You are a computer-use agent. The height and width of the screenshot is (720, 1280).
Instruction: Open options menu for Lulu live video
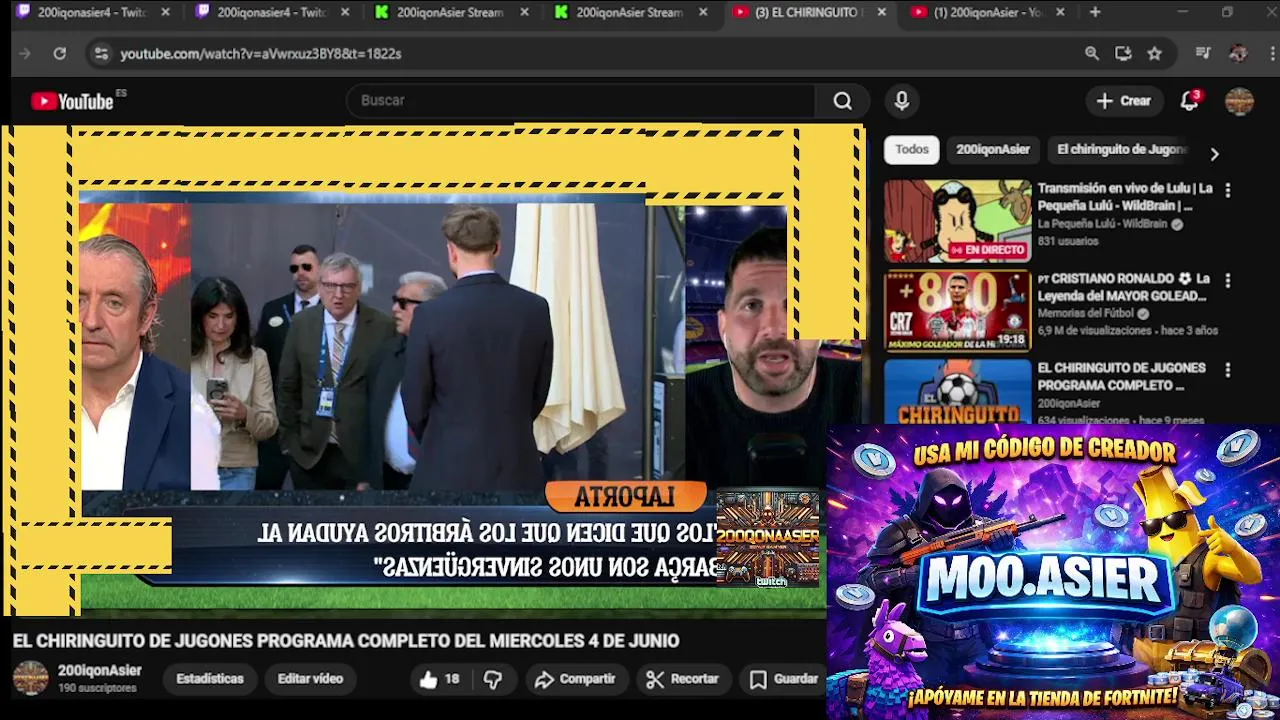point(1228,190)
